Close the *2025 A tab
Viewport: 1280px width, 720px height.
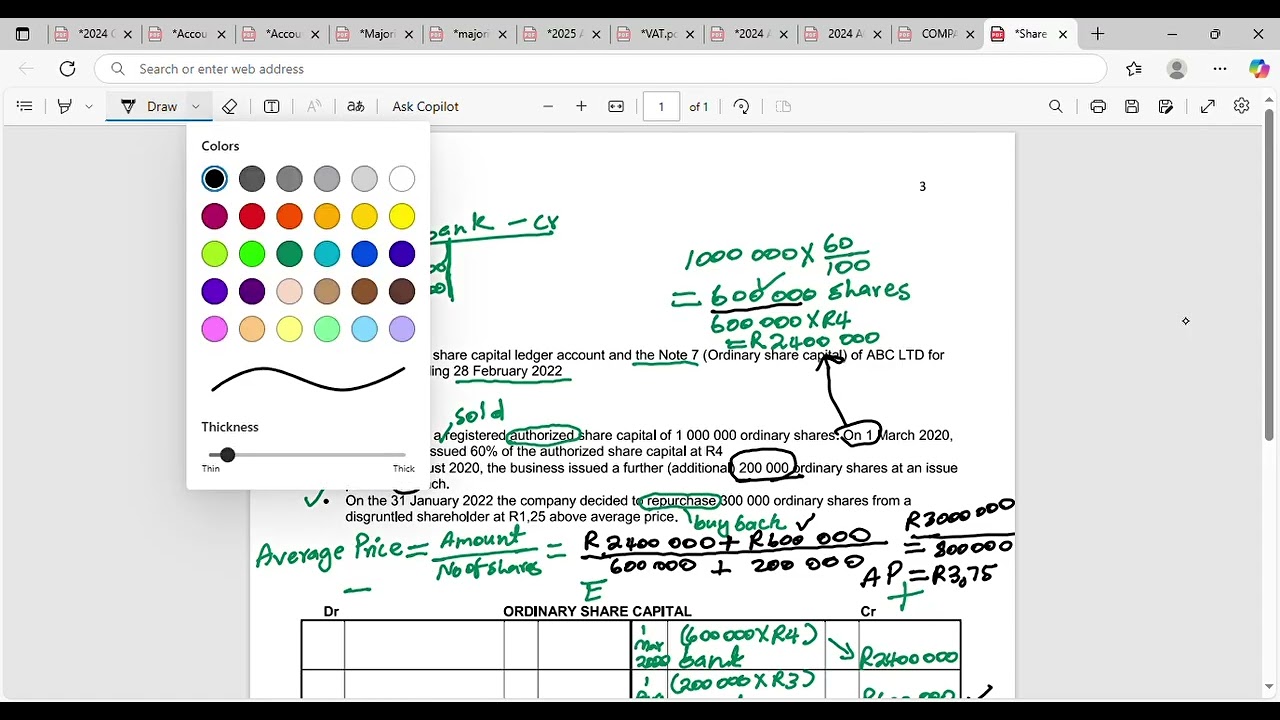(595, 34)
